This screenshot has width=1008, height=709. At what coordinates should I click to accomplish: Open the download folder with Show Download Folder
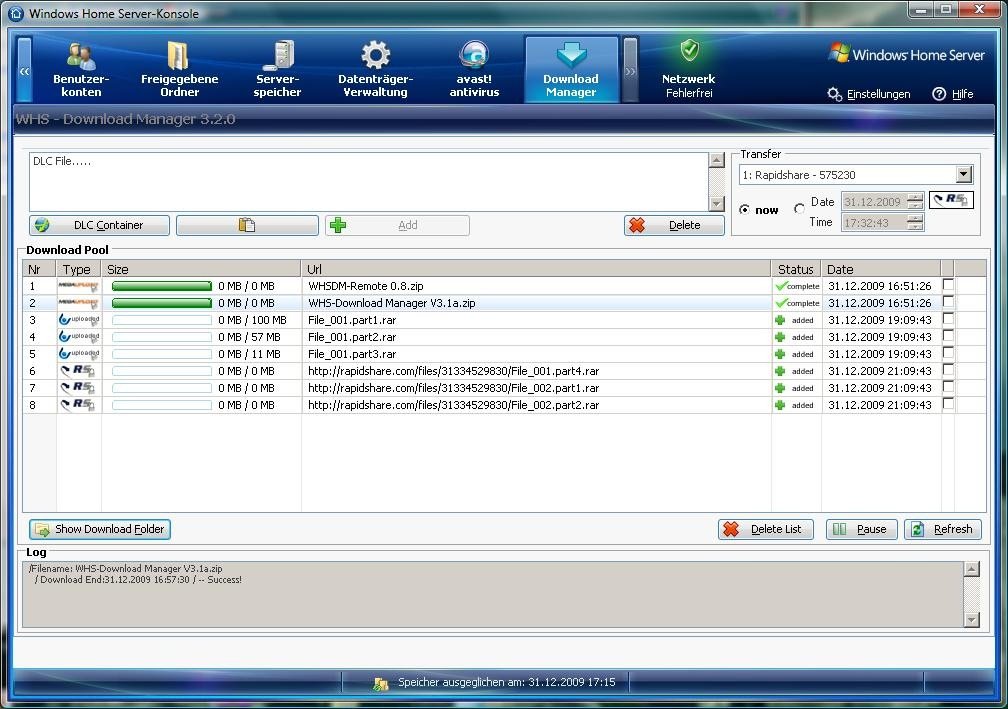point(100,529)
